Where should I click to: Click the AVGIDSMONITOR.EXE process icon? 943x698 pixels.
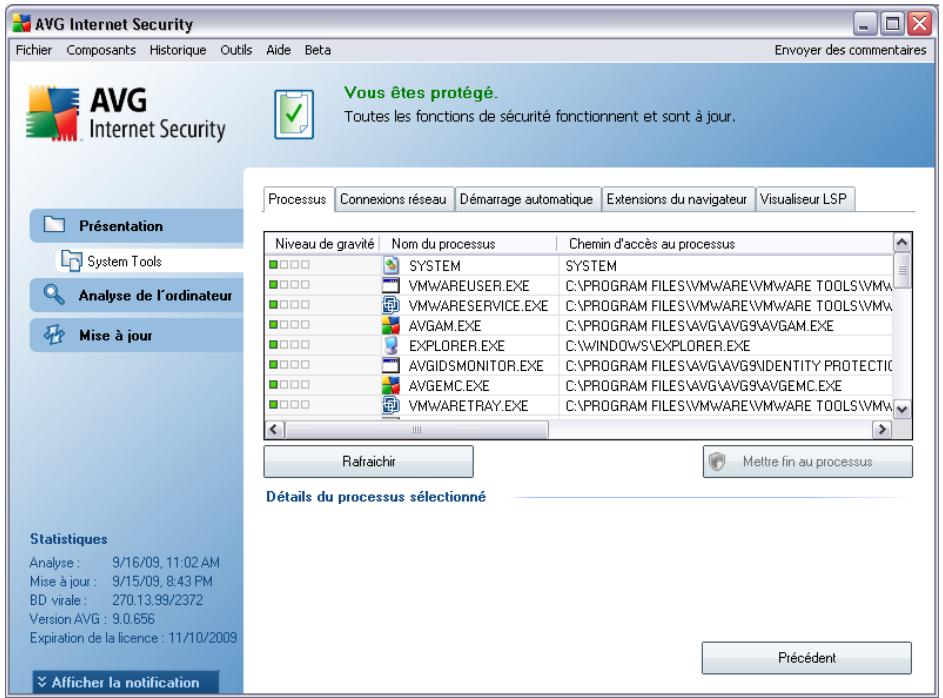pyautogui.click(x=391, y=365)
